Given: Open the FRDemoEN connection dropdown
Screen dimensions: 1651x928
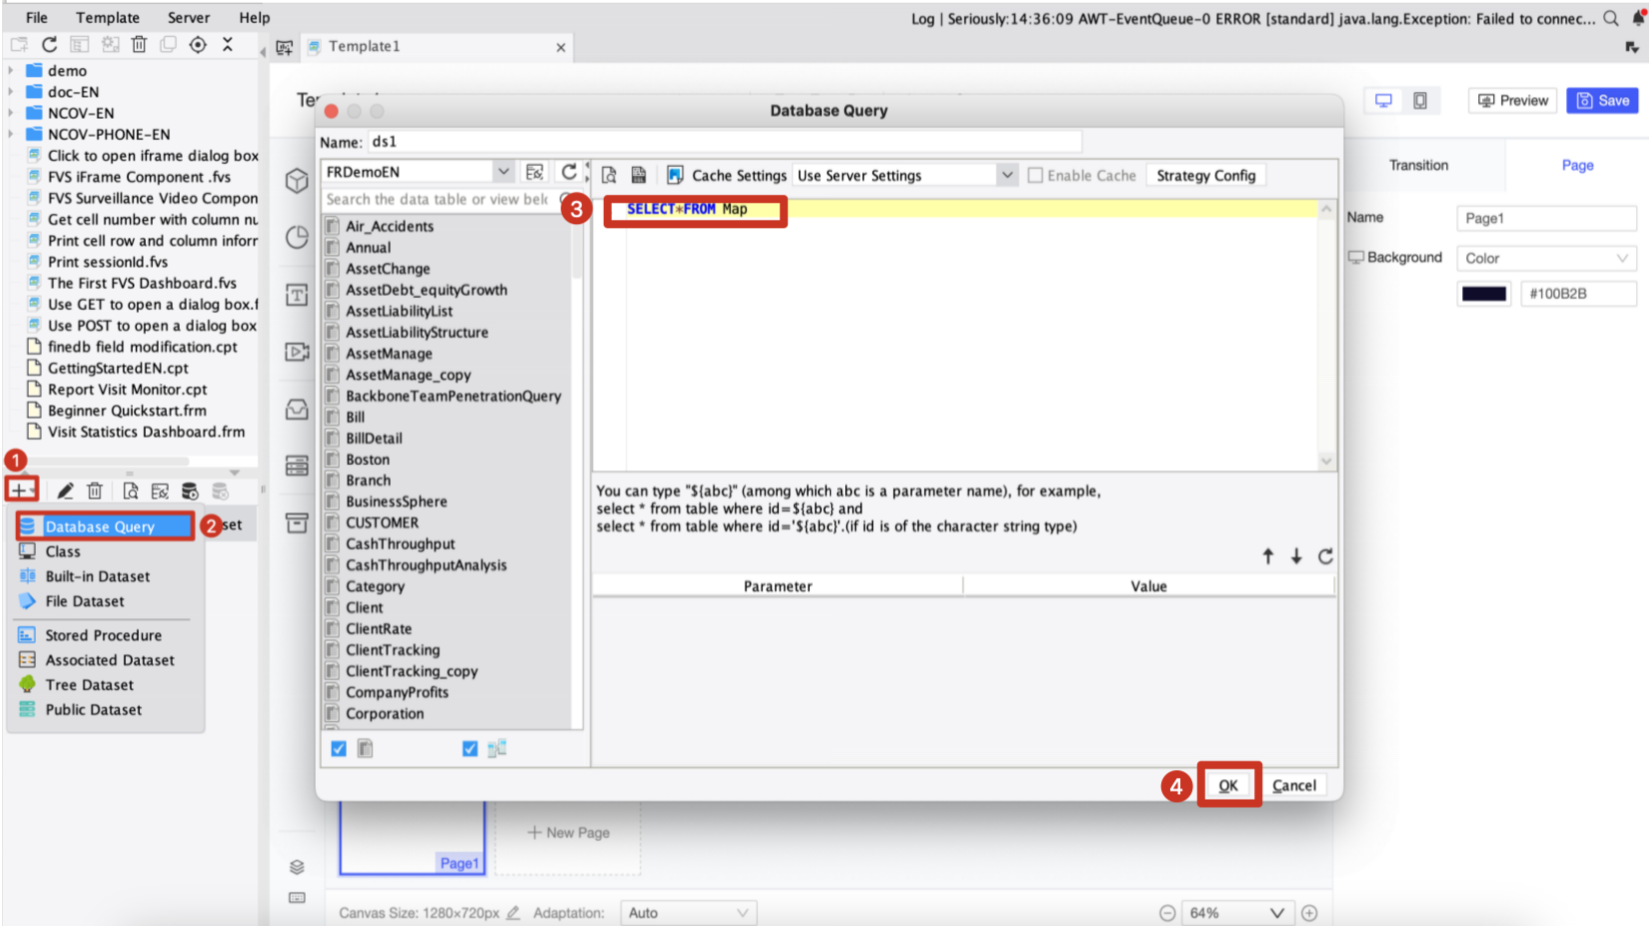Looking at the screenshot, I should click(503, 171).
